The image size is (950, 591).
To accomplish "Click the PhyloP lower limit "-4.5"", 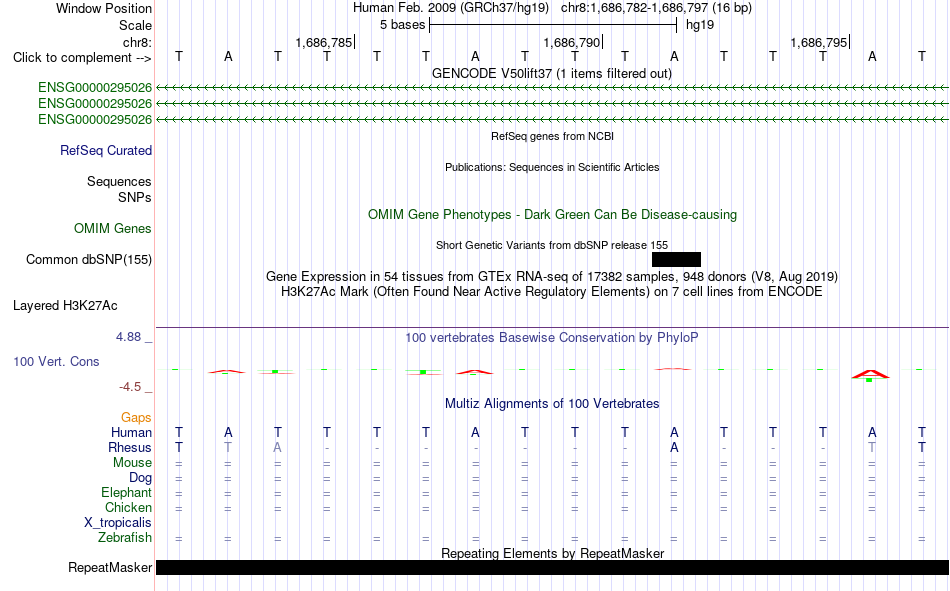I will (x=130, y=387).
